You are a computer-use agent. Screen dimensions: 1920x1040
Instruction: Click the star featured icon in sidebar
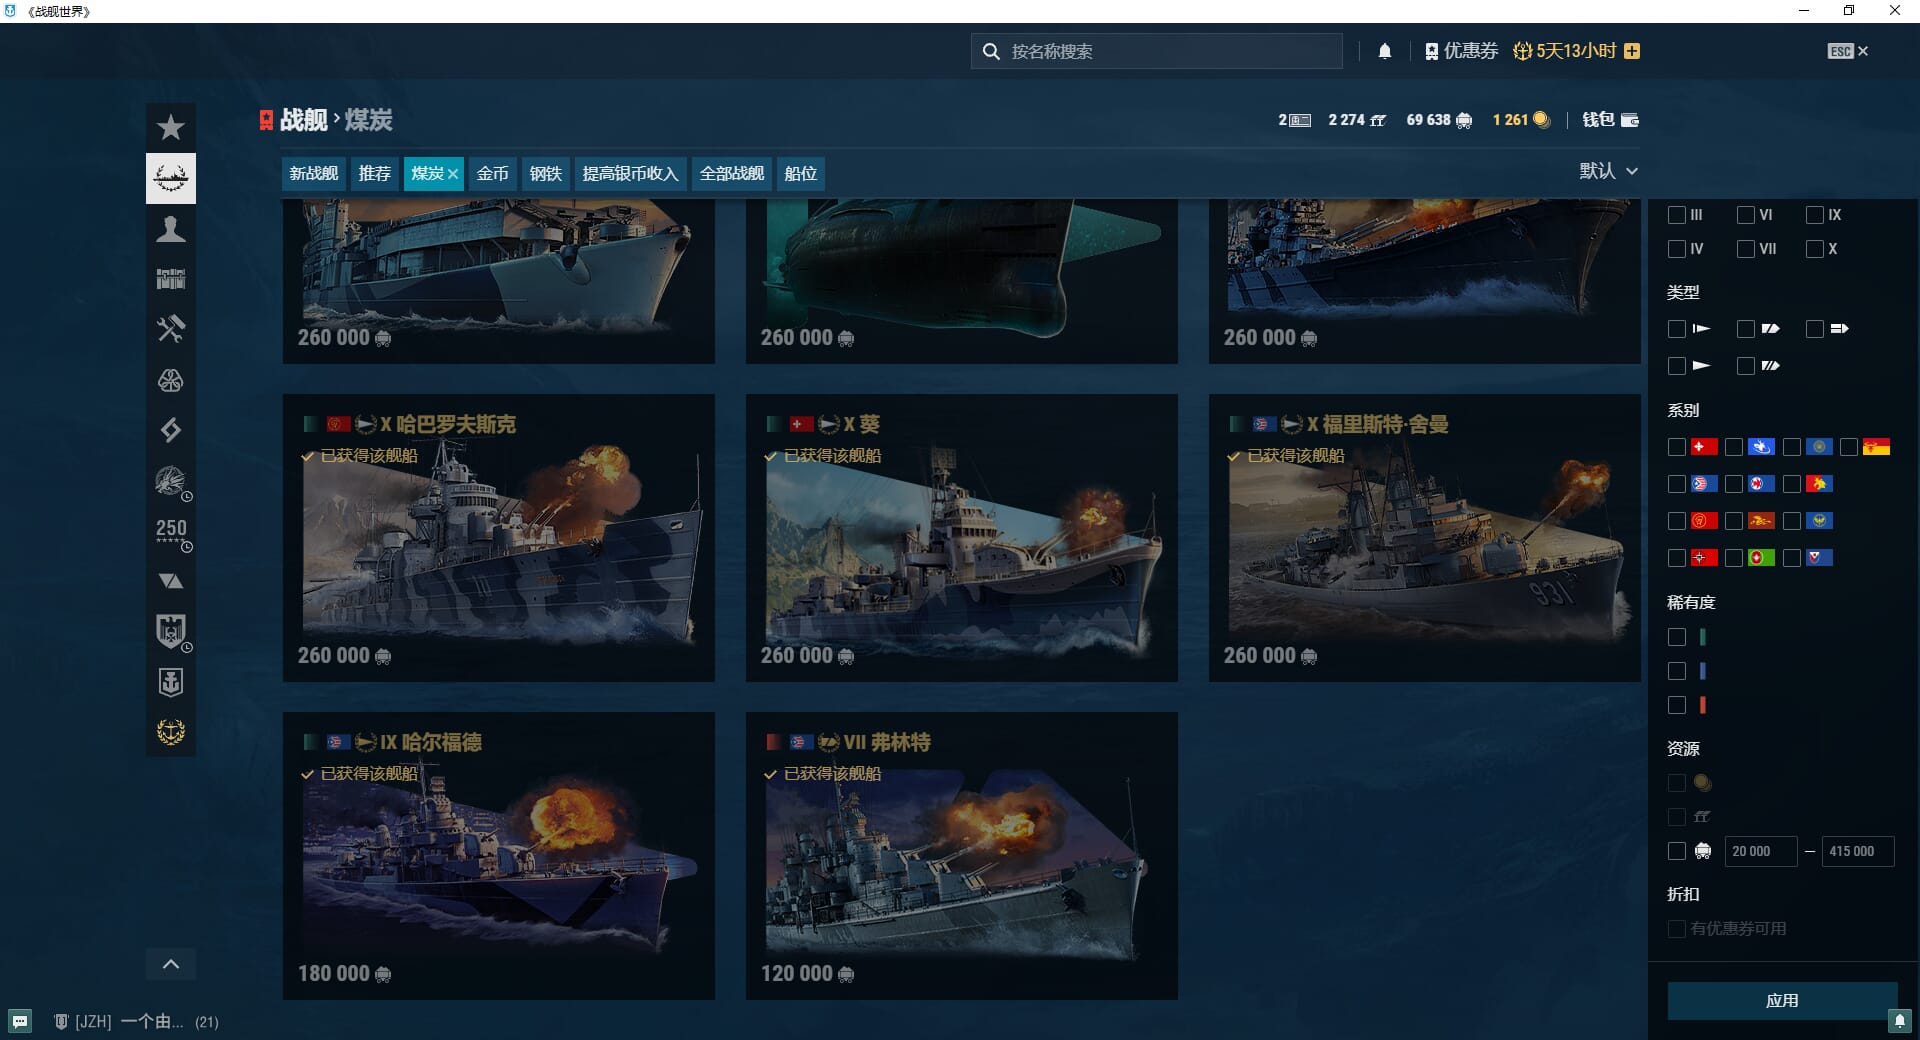(x=171, y=128)
